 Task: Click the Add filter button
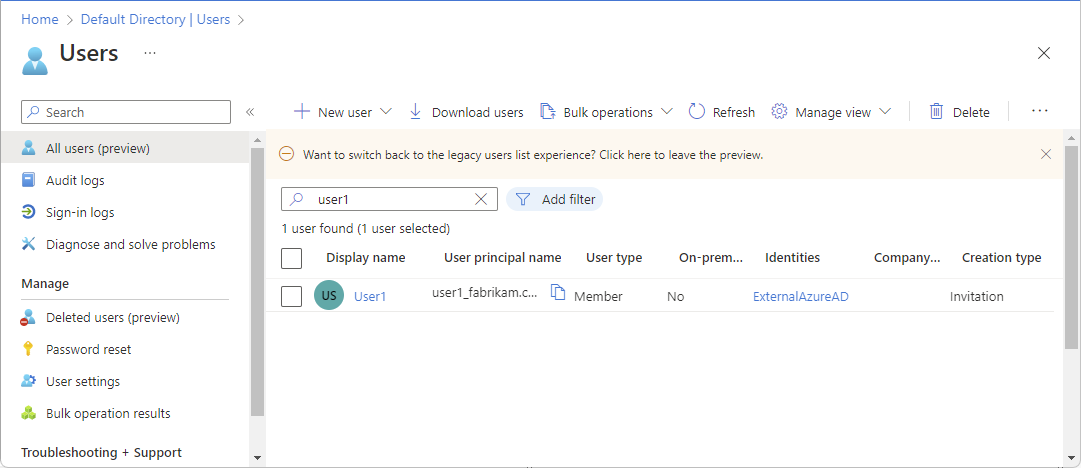pyautogui.click(x=554, y=199)
